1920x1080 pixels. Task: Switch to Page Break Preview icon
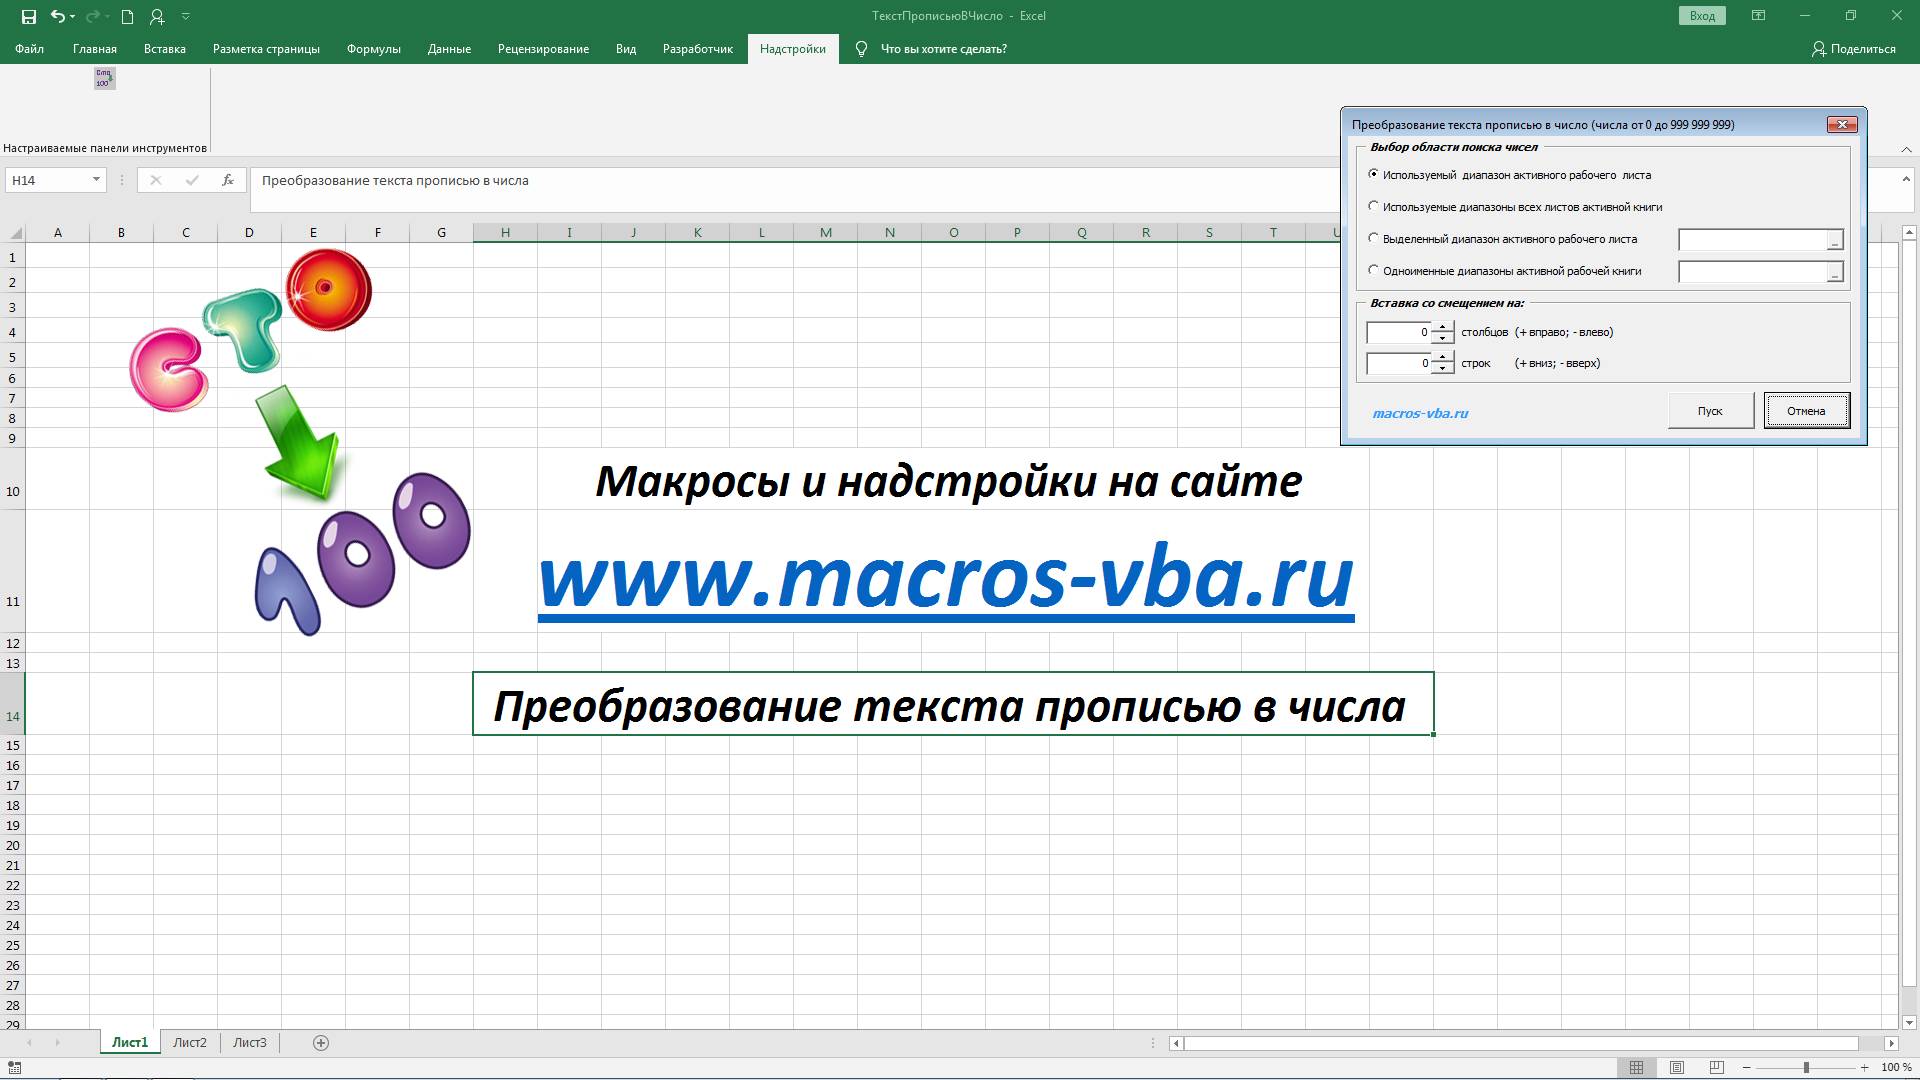coord(1716,1067)
